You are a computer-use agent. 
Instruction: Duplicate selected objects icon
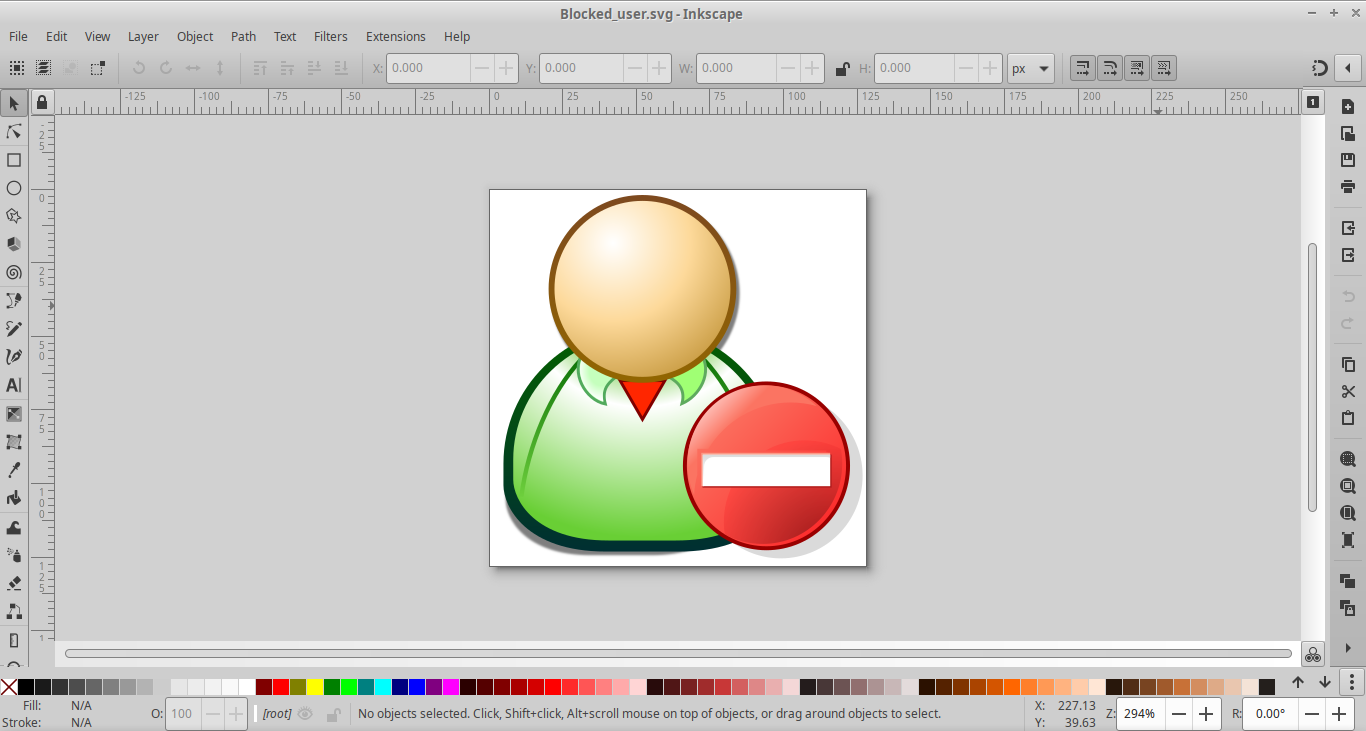pyautogui.click(x=1348, y=580)
